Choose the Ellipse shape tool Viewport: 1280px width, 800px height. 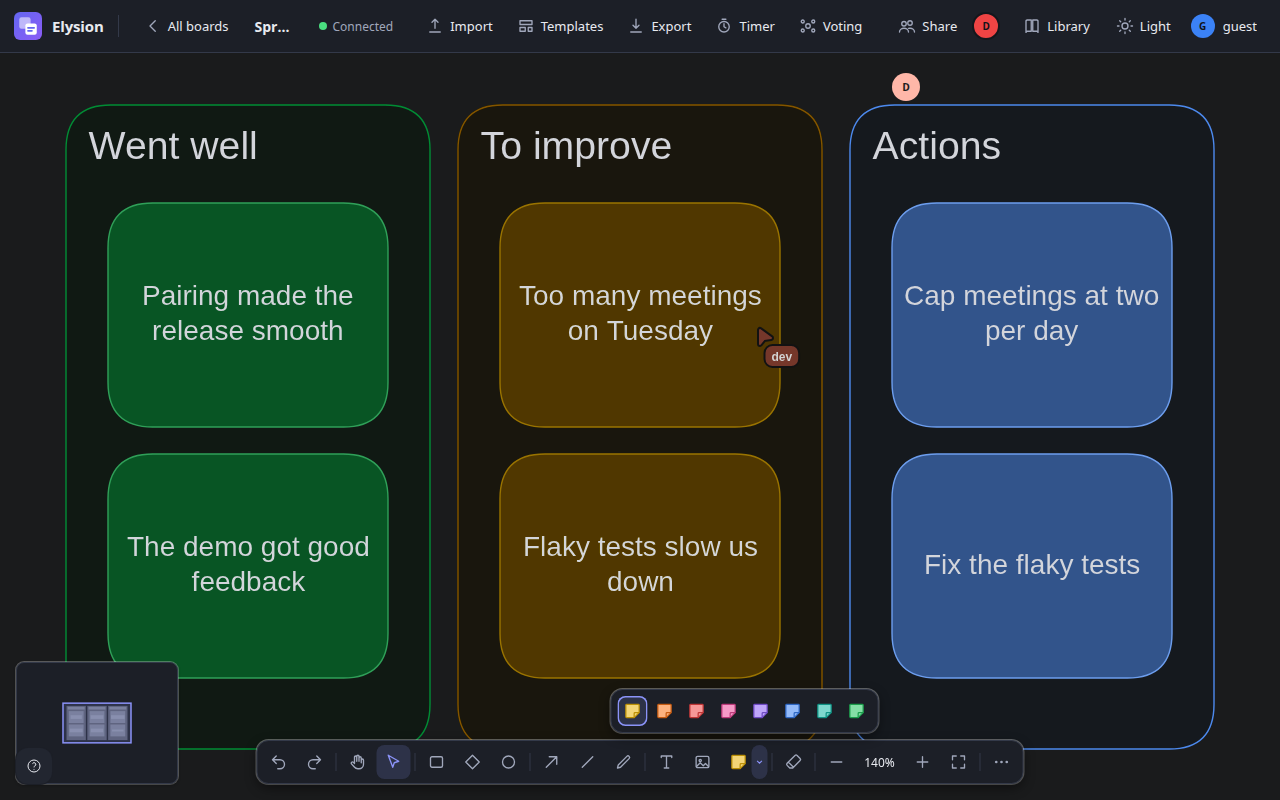[508, 762]
